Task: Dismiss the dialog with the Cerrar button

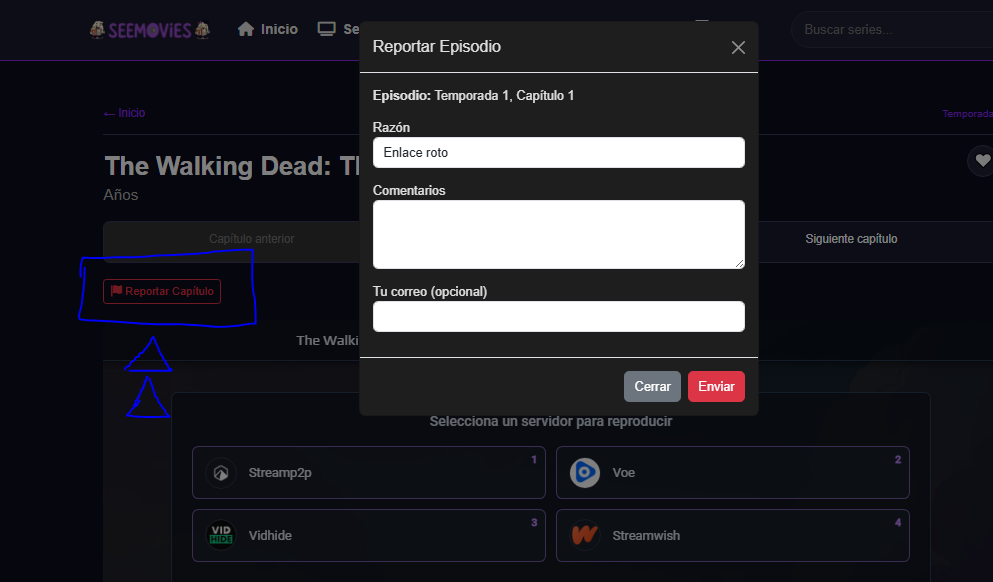Action: 652,386
